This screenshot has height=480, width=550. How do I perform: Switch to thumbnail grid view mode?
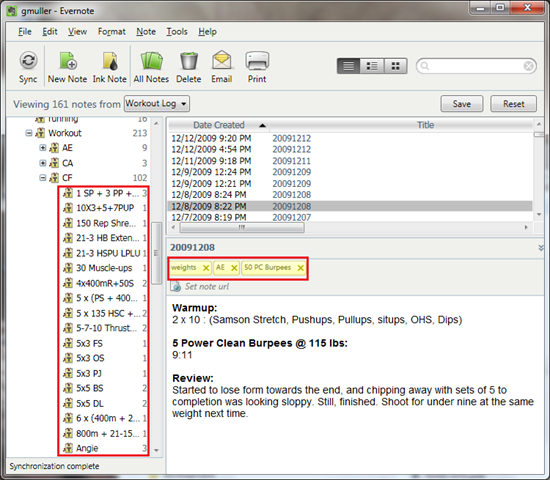(395, 66)
